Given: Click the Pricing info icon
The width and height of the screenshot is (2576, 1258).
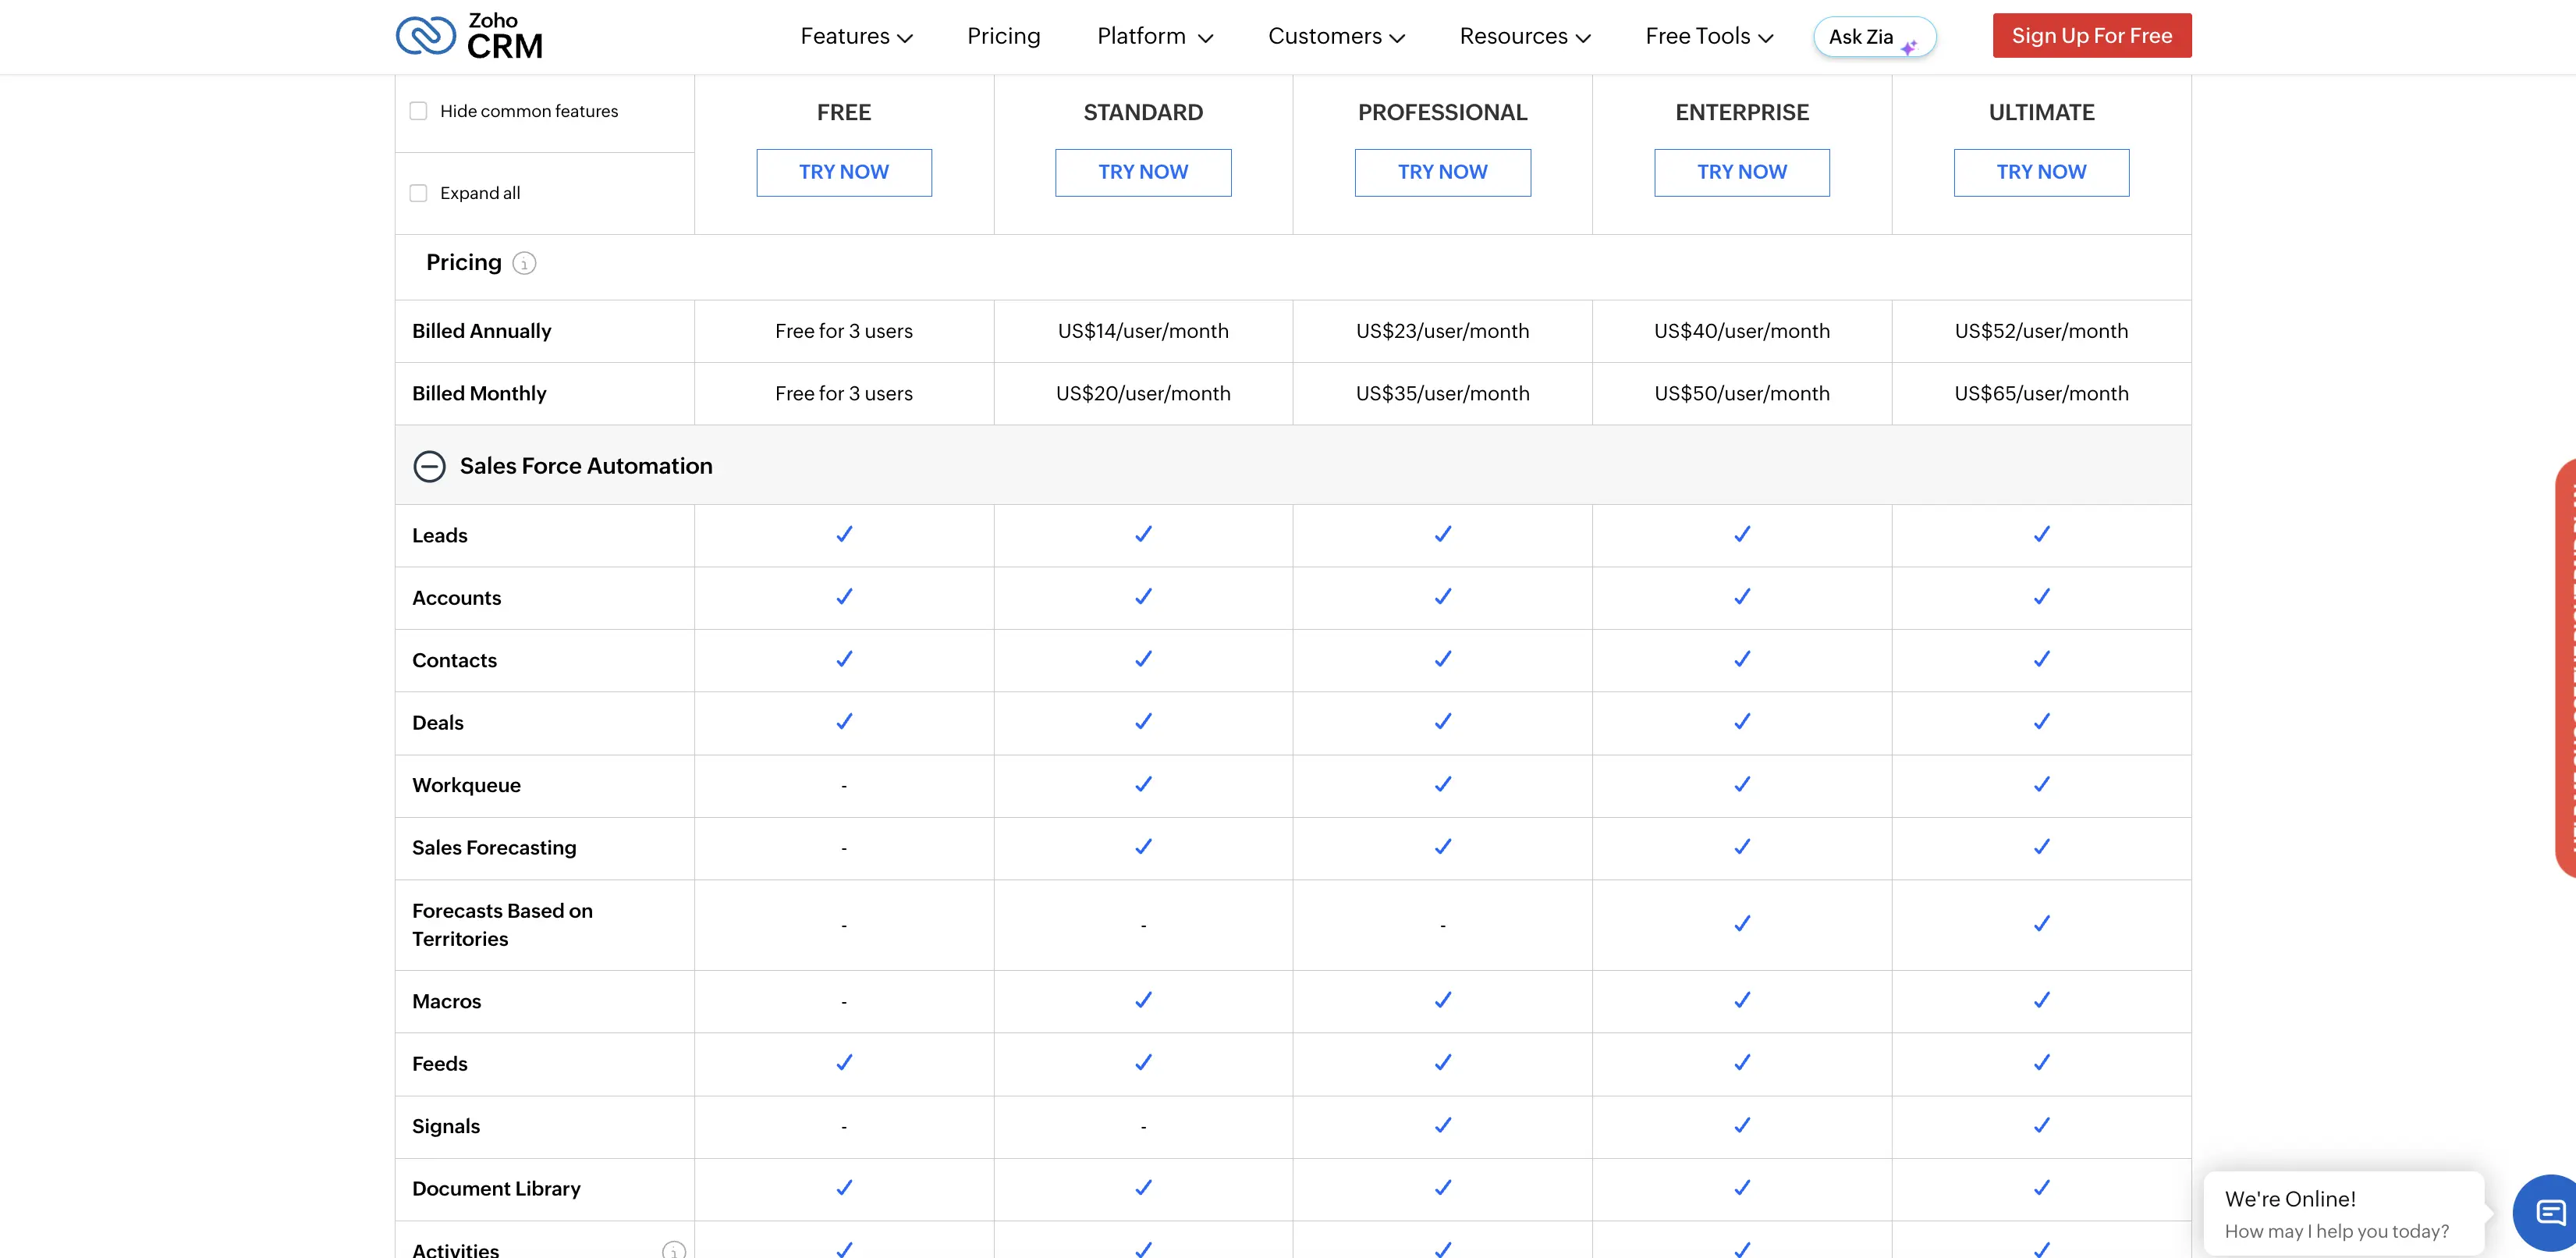Looking at the screenshot, I should (524, 263).
